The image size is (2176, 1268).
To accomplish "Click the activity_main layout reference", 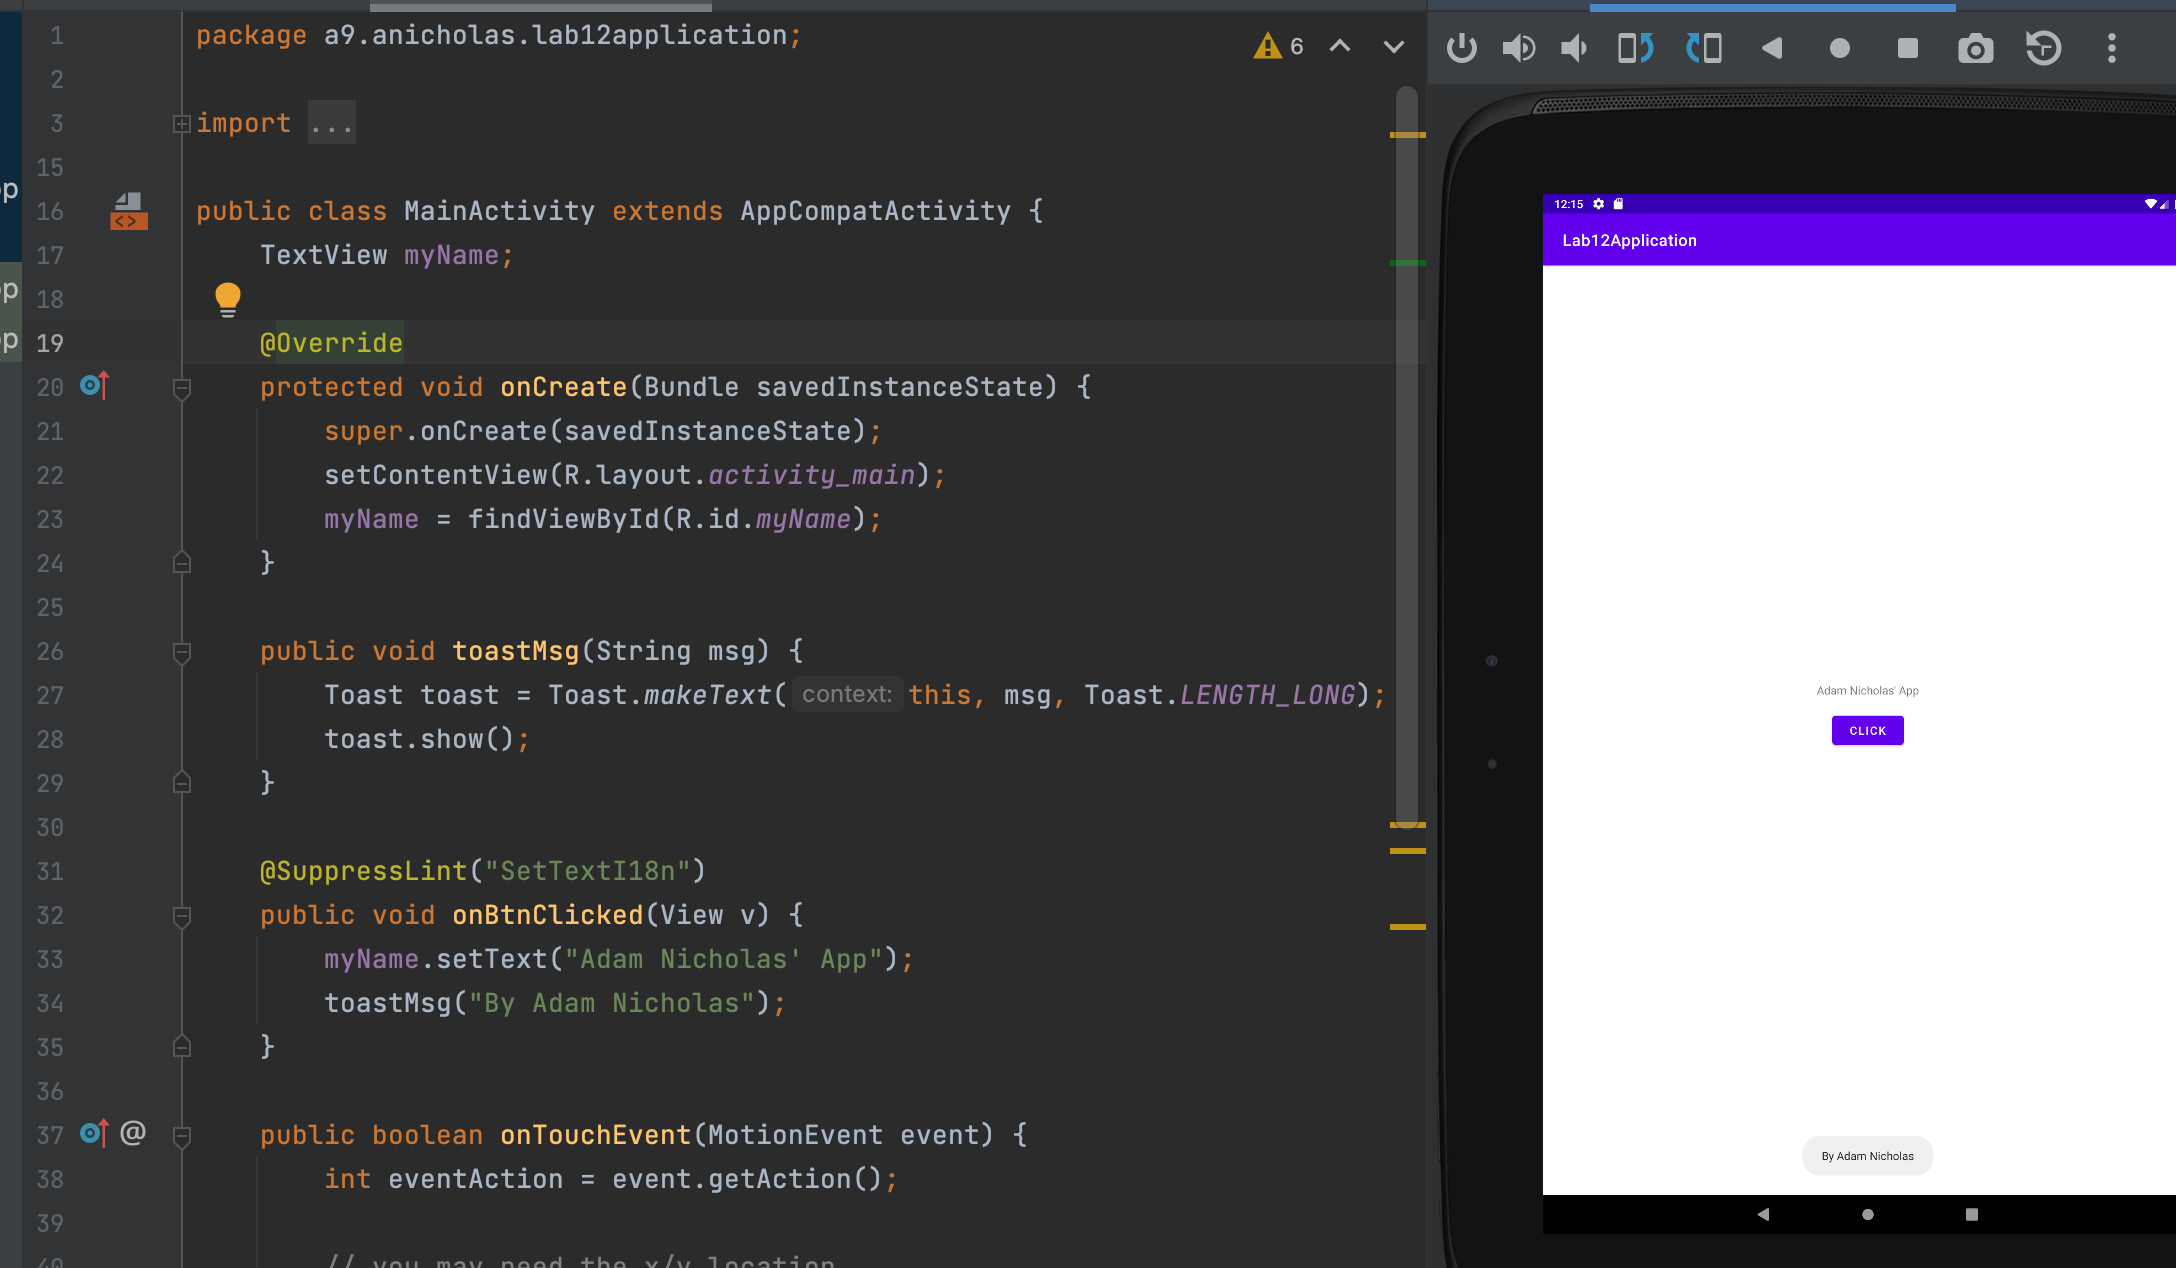I will click(812, 475).
